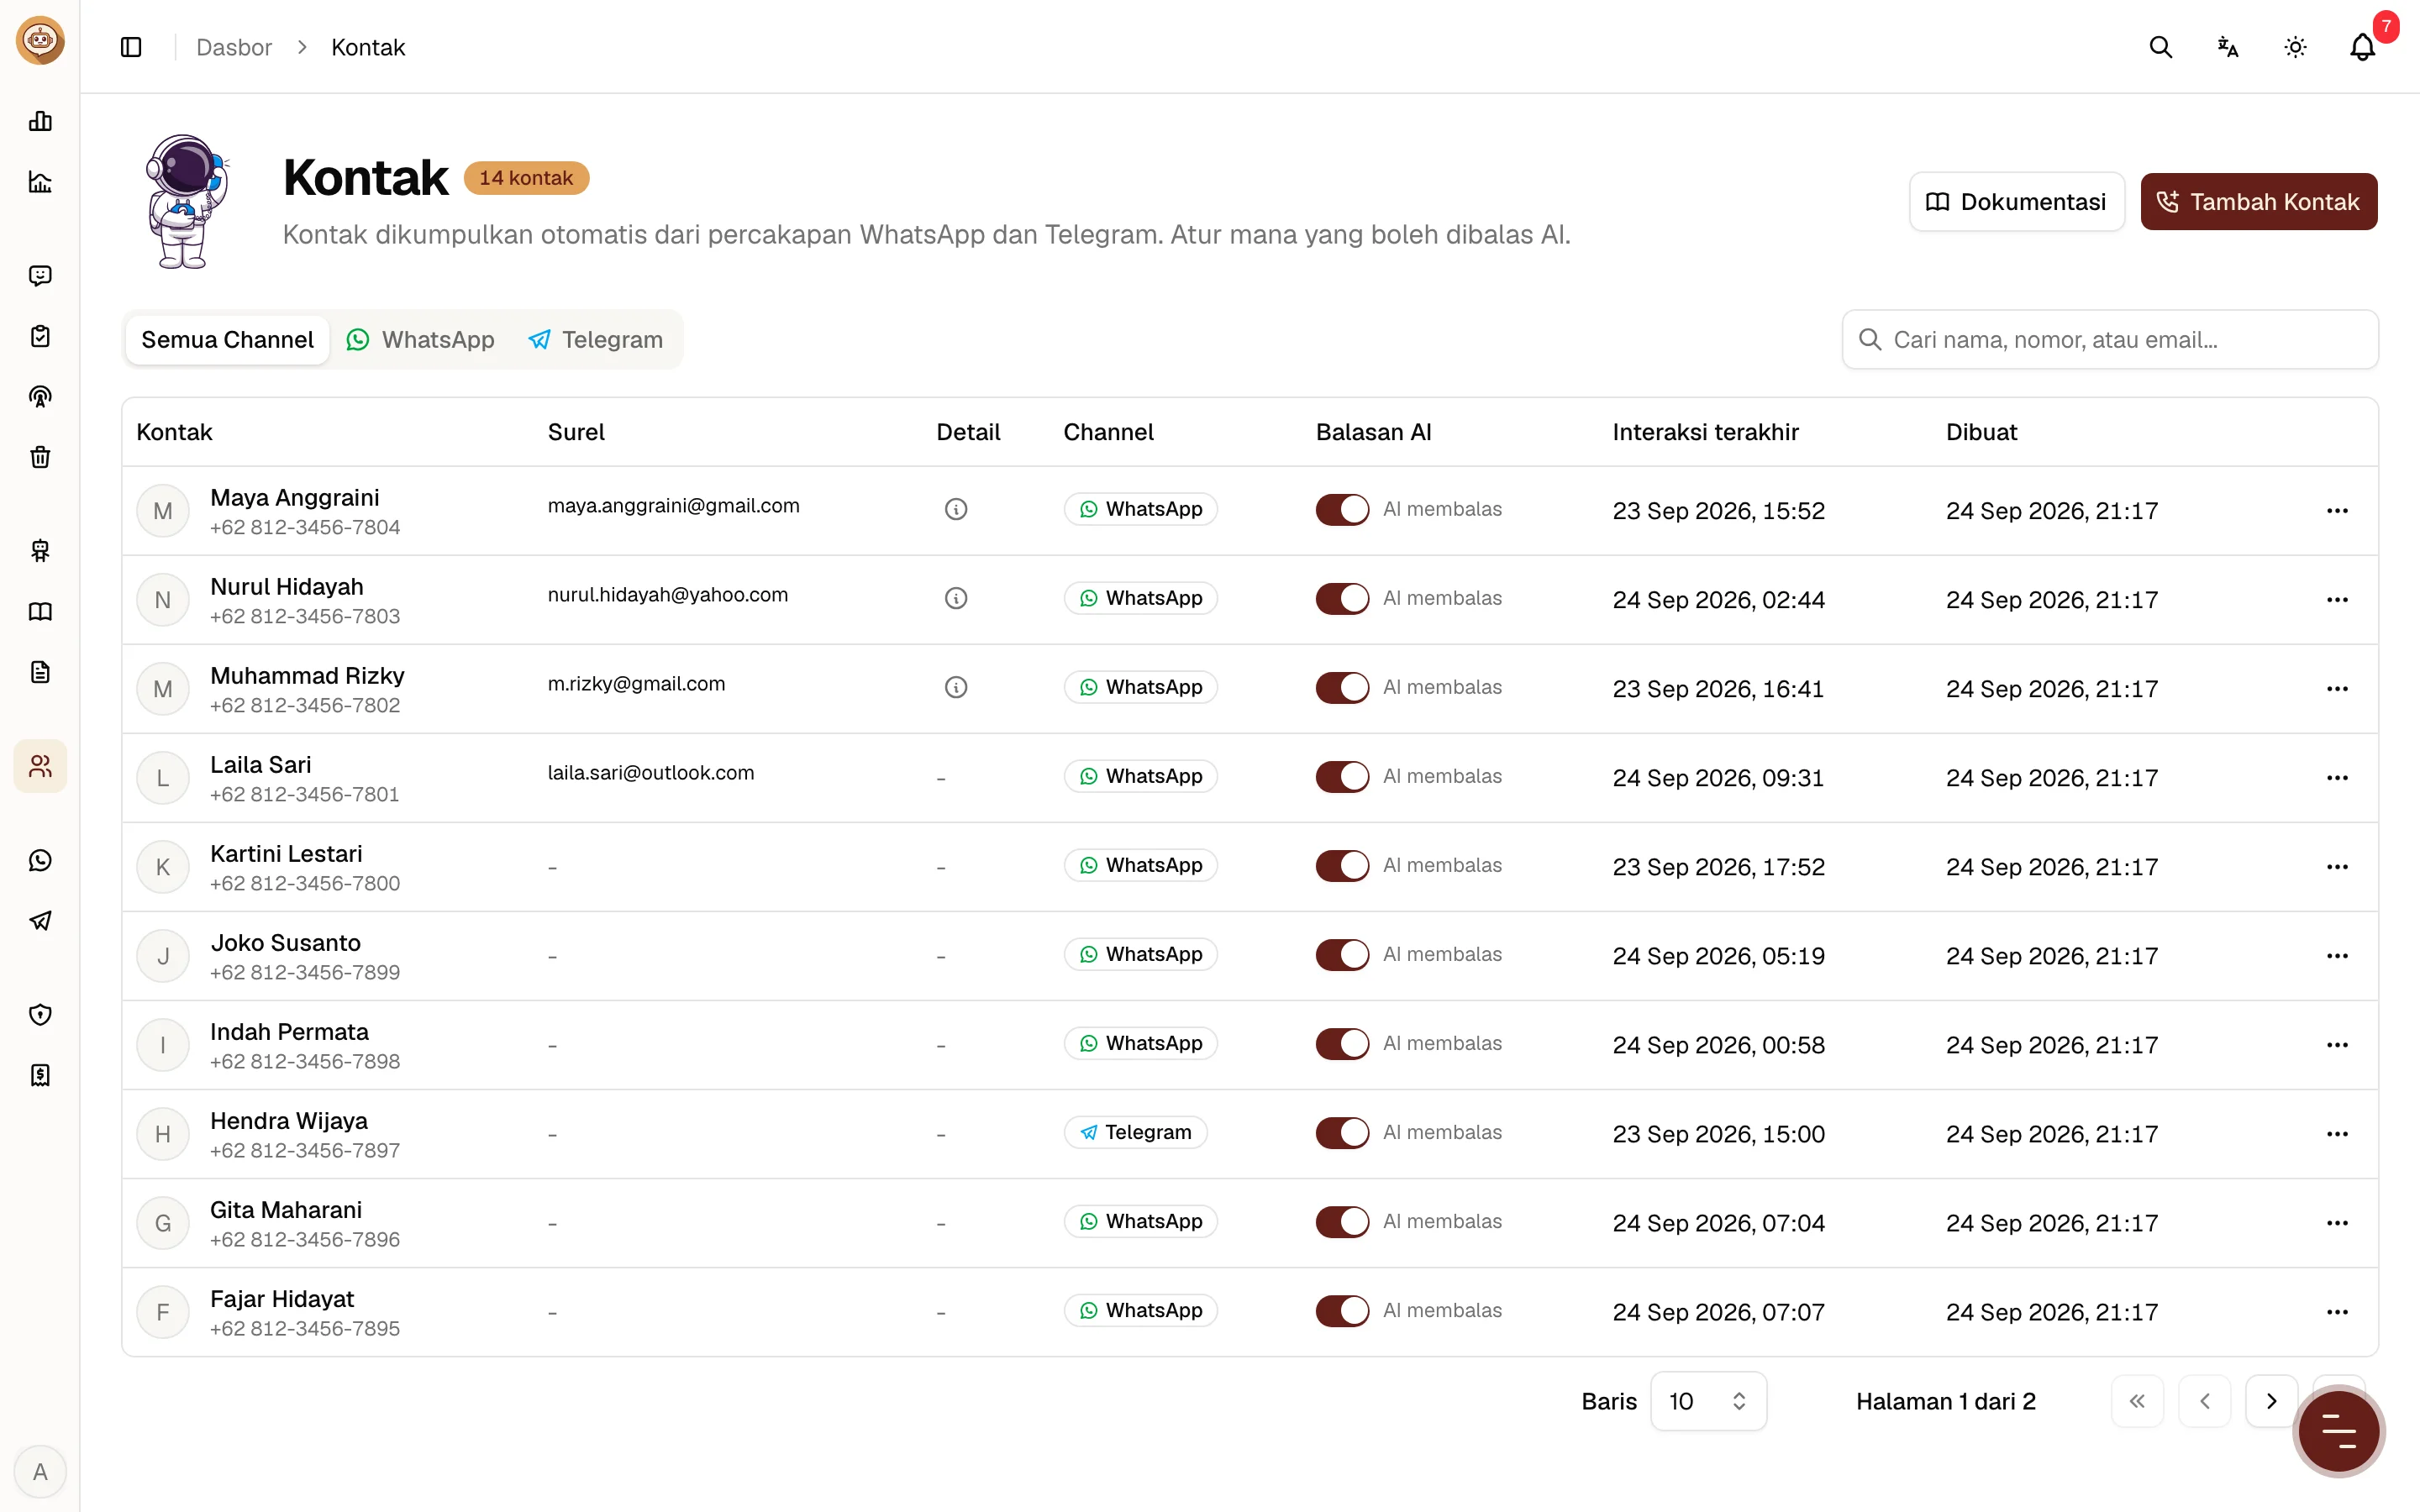Open the broadcast signal icon in sidebar

point(40,397)
